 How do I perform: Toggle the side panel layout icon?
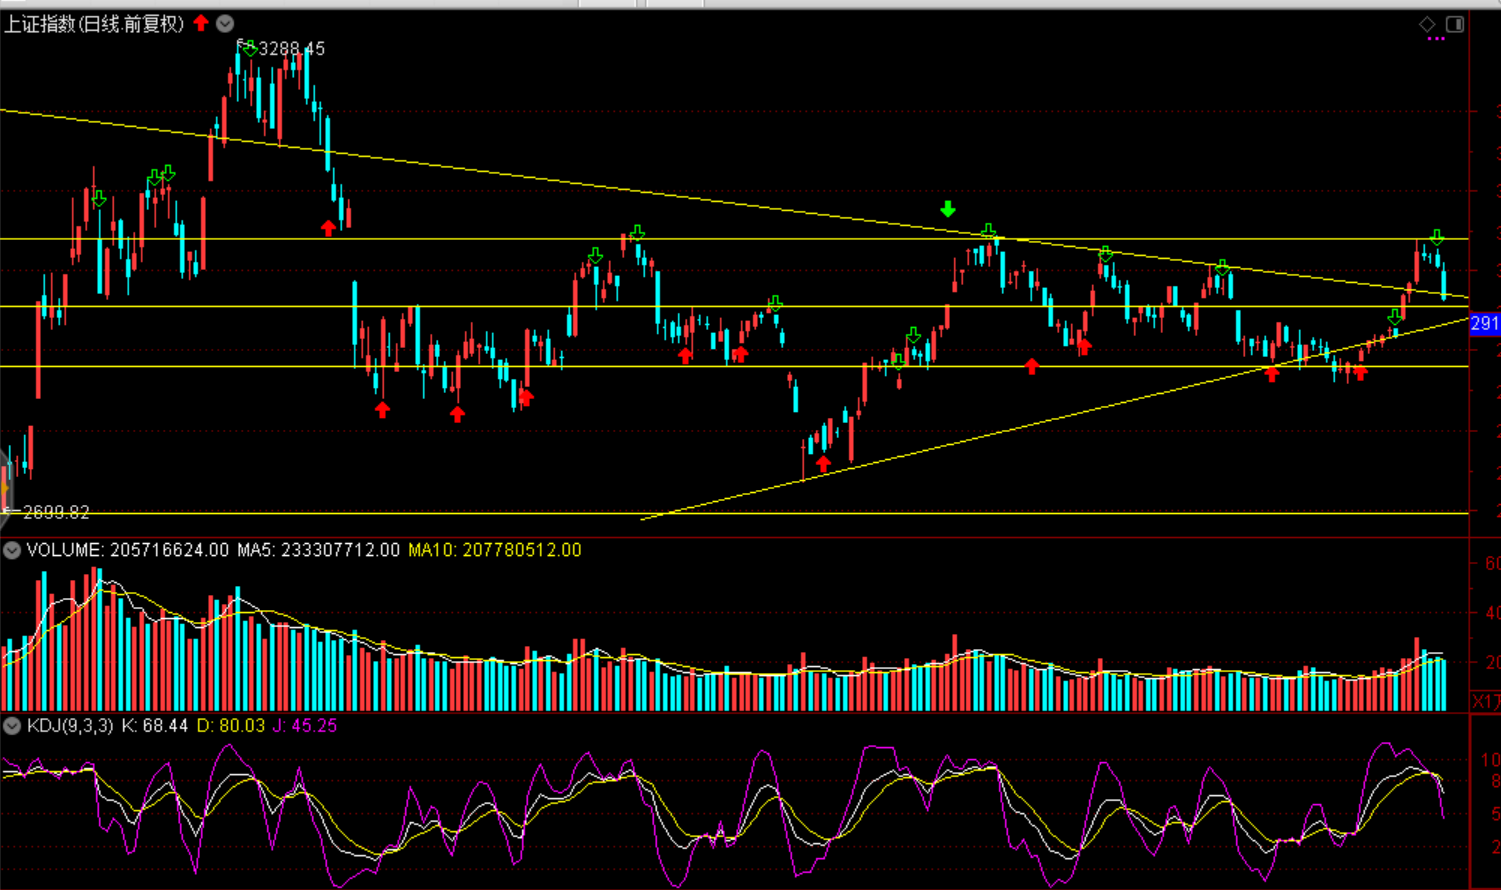pos(1455,24)
